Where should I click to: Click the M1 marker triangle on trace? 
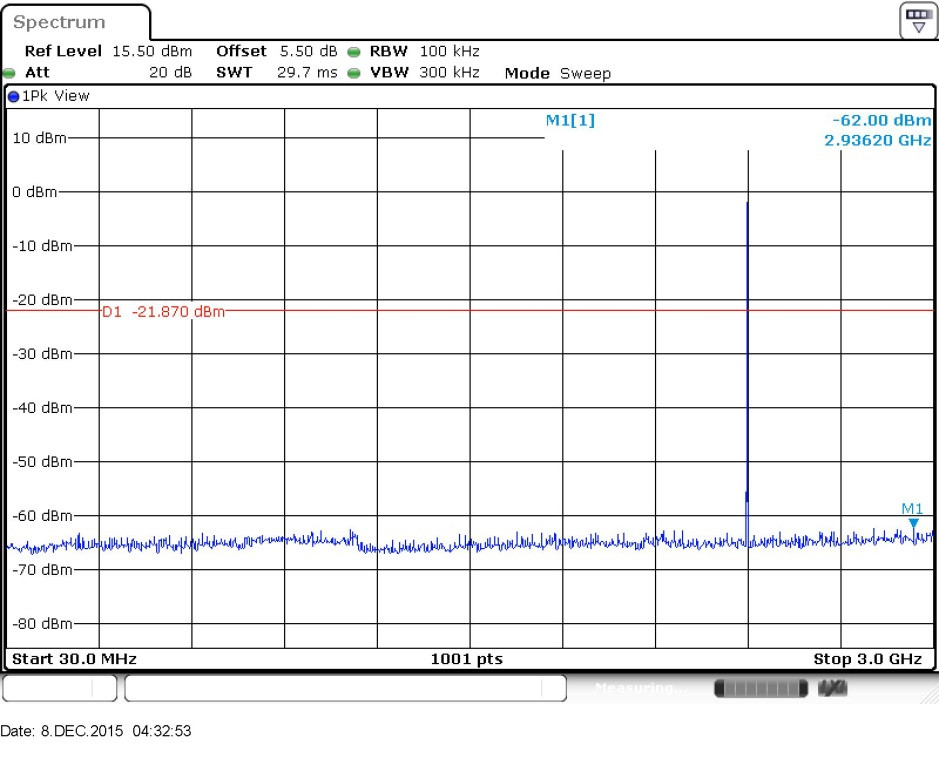pyautogui.click(x=913, y=524)
